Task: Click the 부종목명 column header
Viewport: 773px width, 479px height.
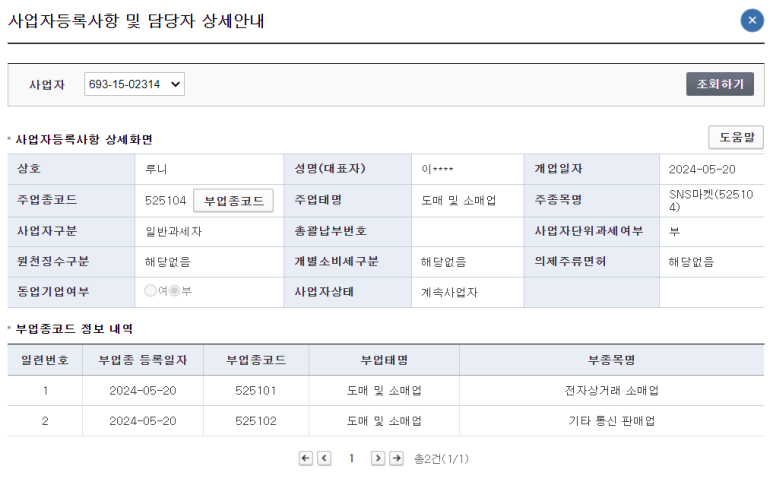Action: click(x=611, y=360)
